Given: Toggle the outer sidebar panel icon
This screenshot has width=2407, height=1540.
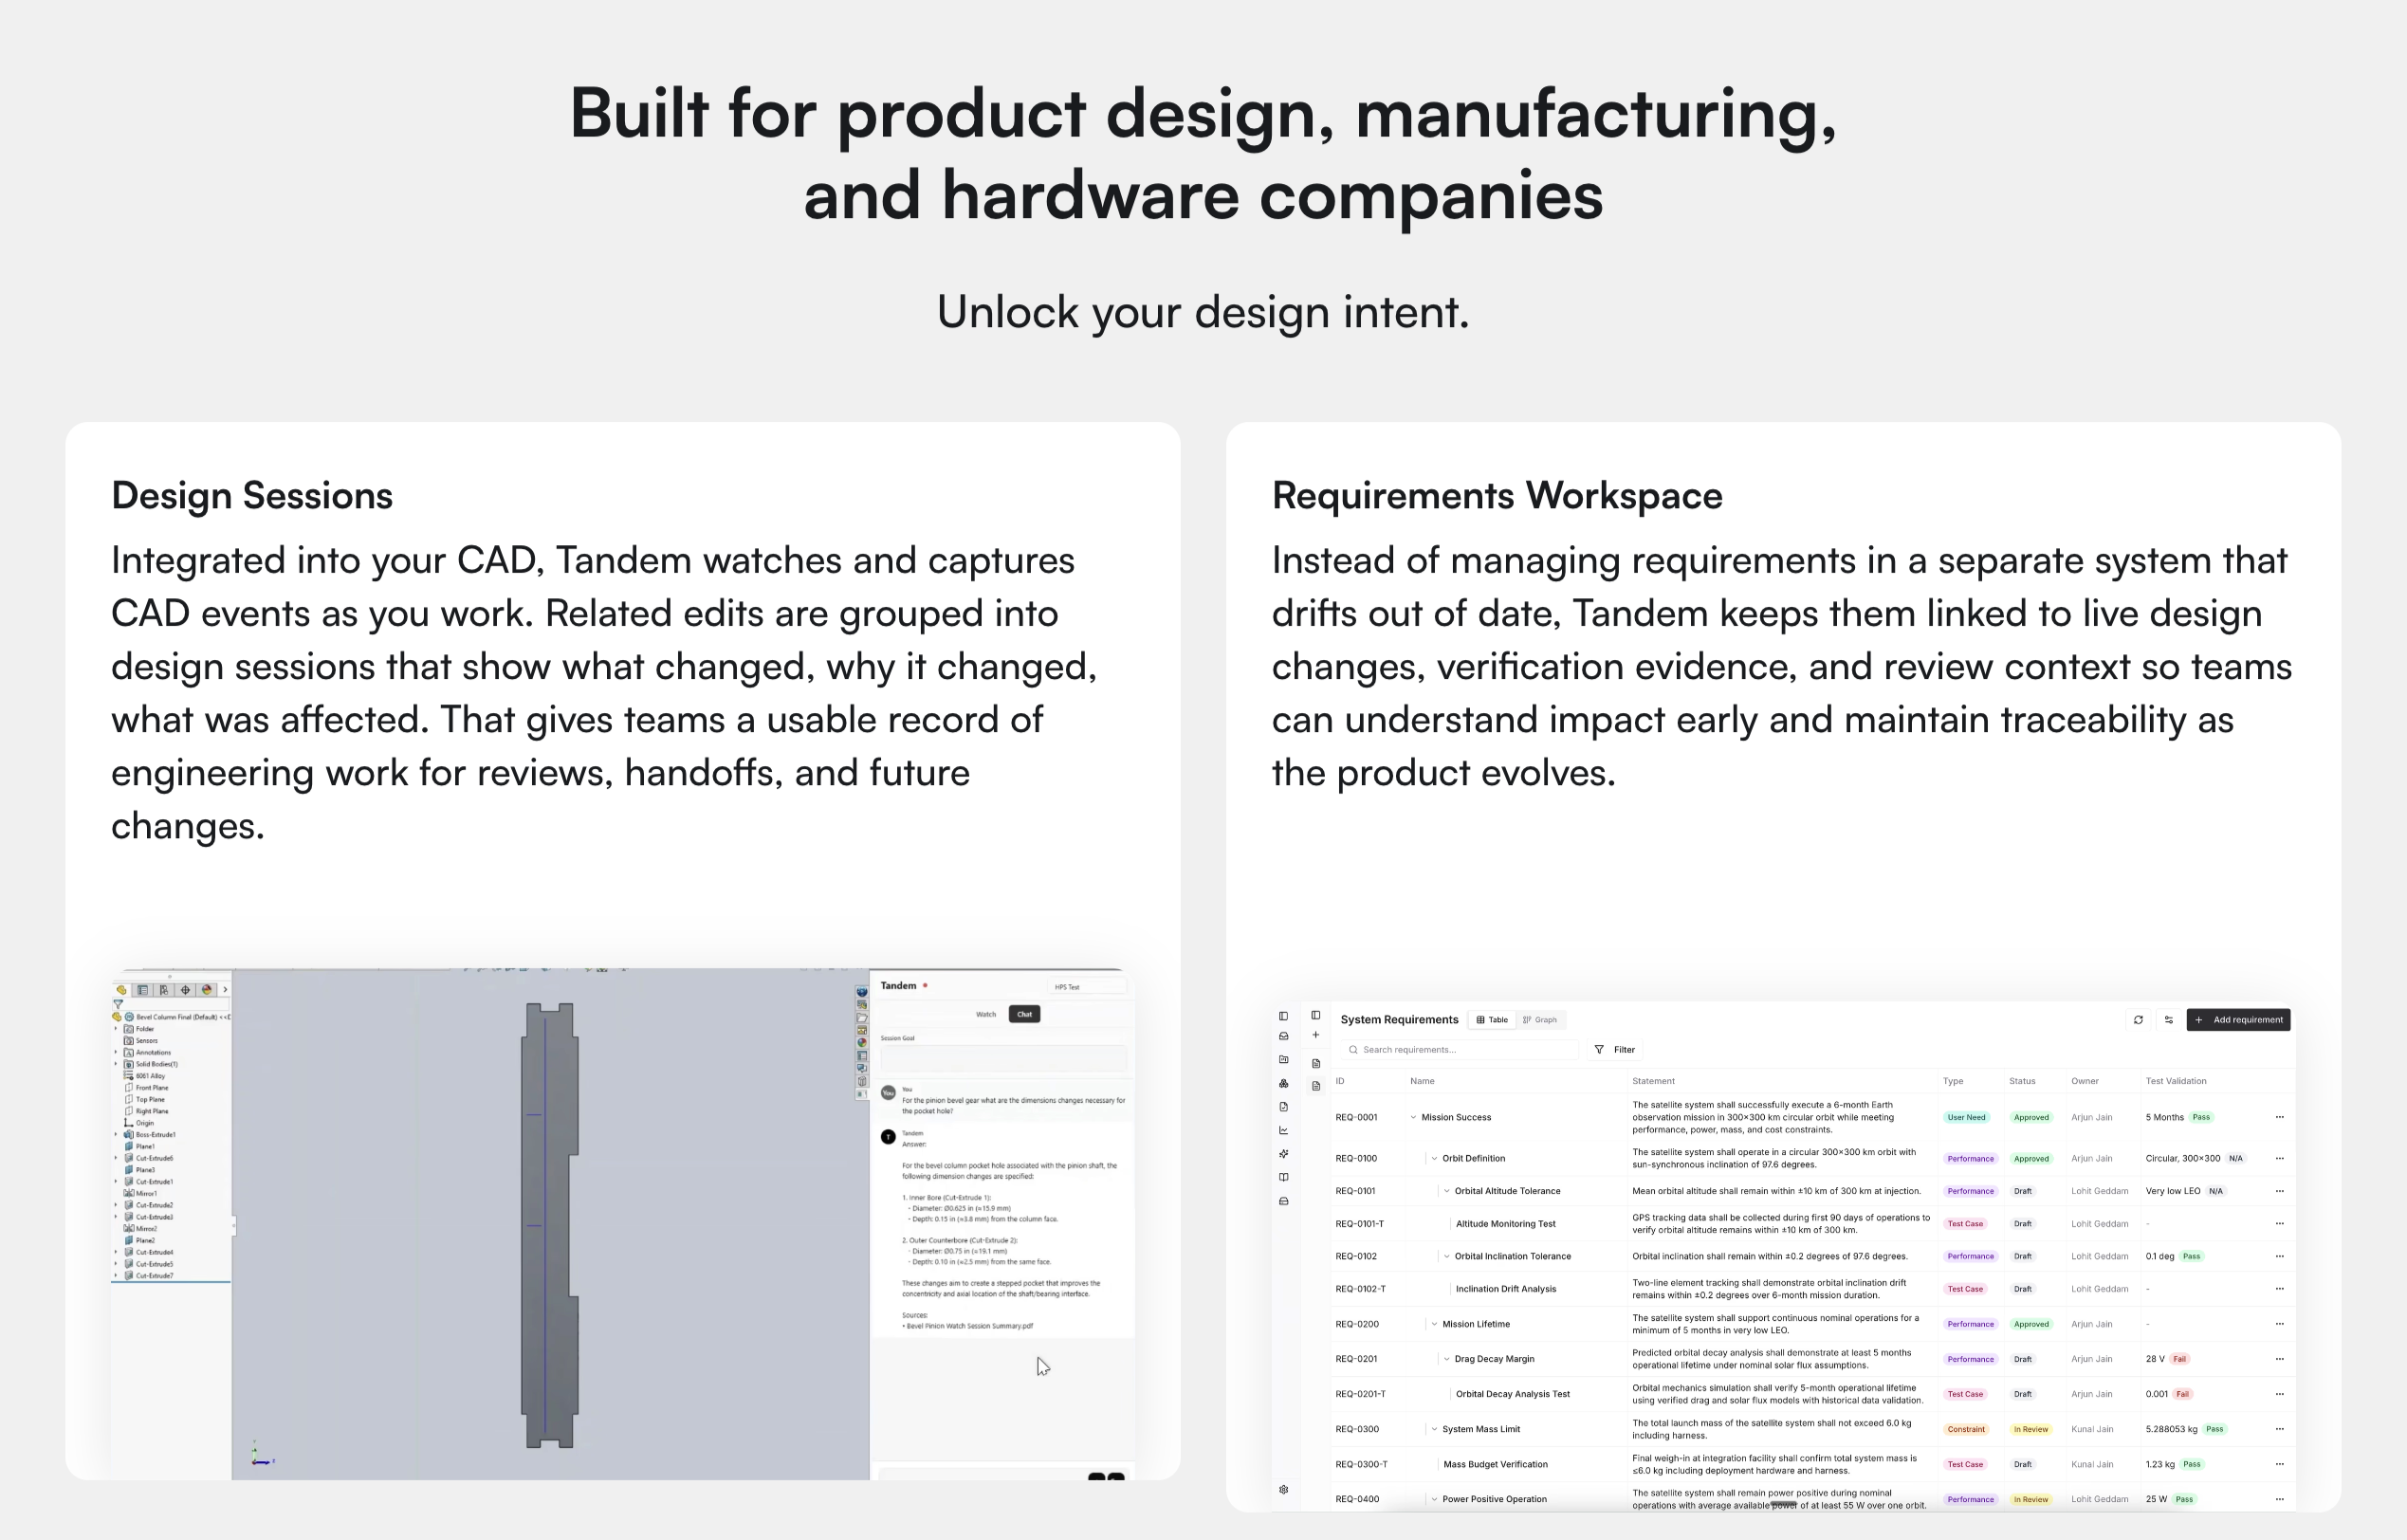Looking at the screenshot, I should pyautogui.click(x=1284, y=1016).
